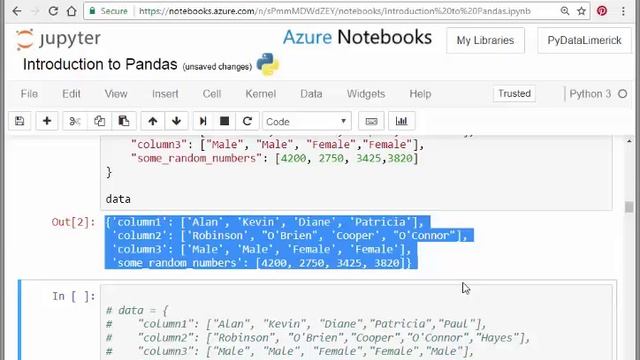This screenshot has width=640, height=360.
Task: Open the Data menu
Action: tap(311, 94)
